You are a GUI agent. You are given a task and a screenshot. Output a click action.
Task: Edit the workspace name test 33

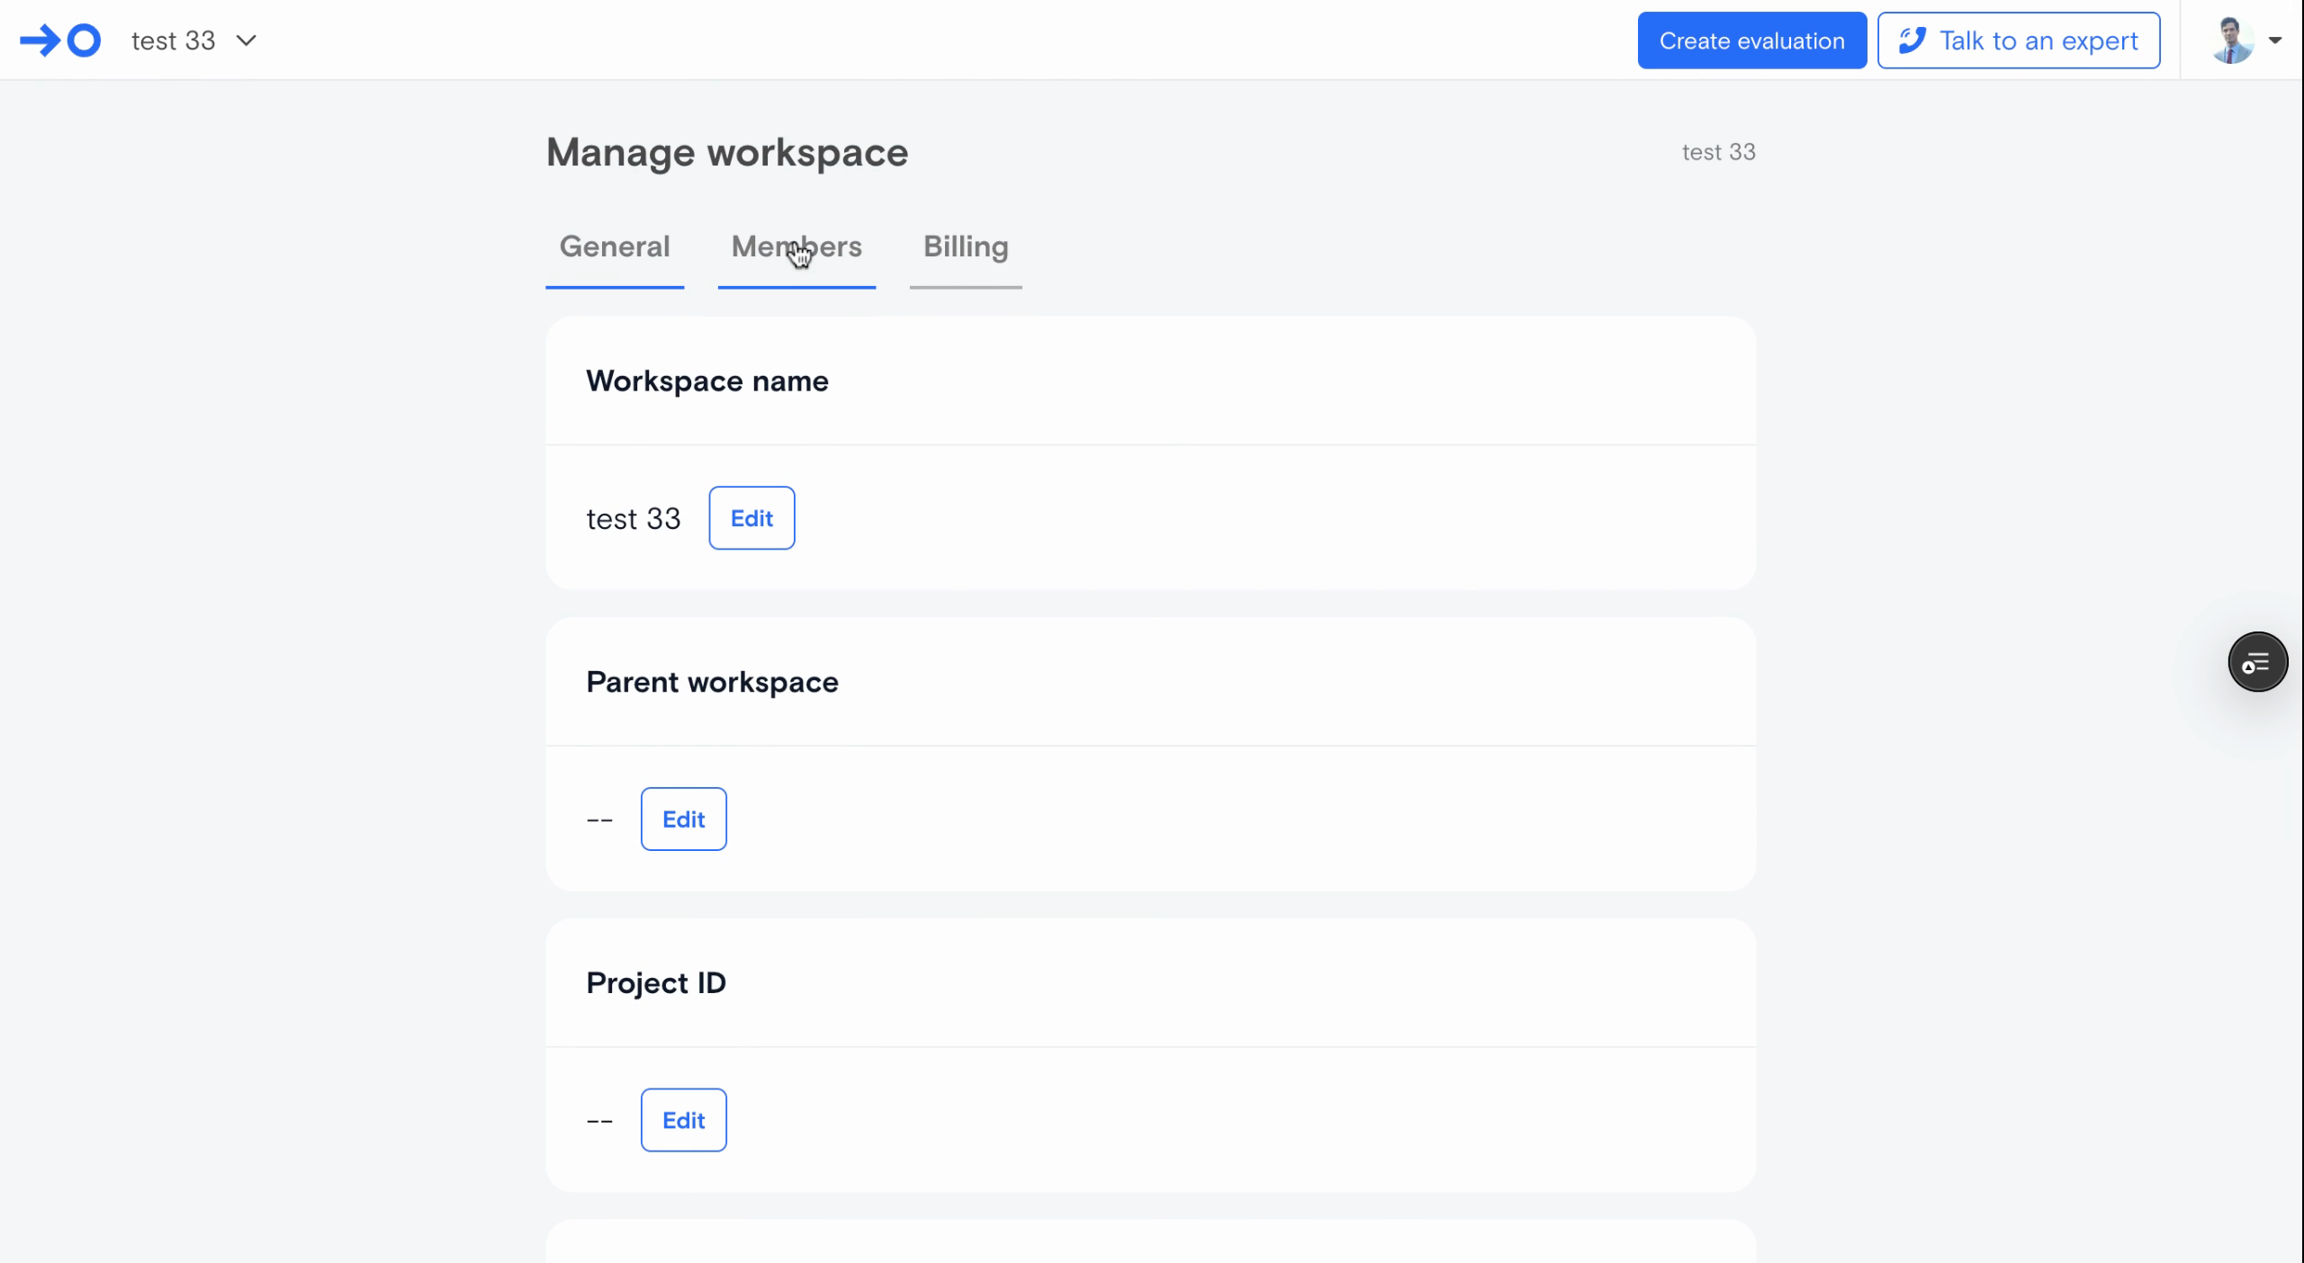pyautogui.click(x=751, y=518)
